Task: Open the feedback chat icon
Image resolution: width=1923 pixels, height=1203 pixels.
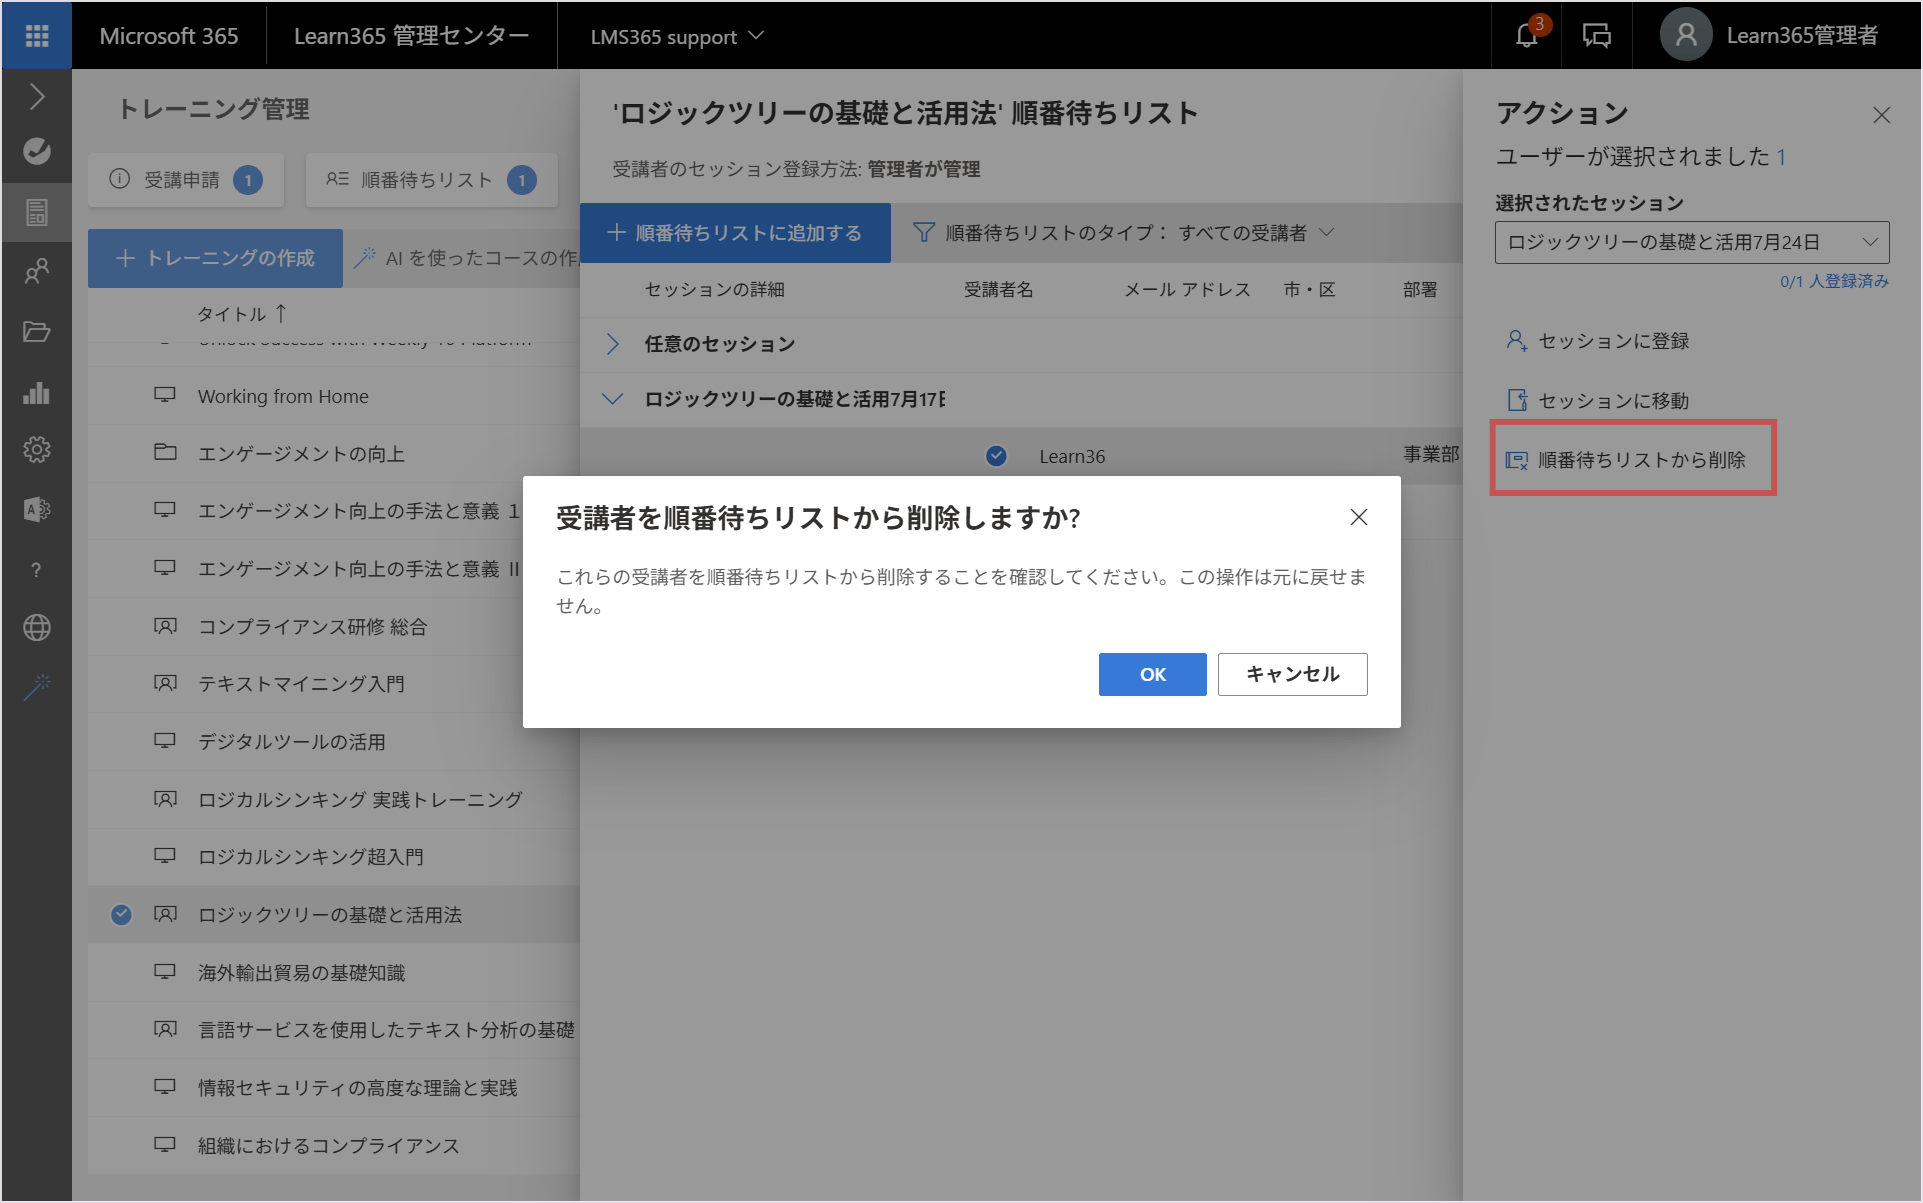Action: click(x=1596, y=36)
